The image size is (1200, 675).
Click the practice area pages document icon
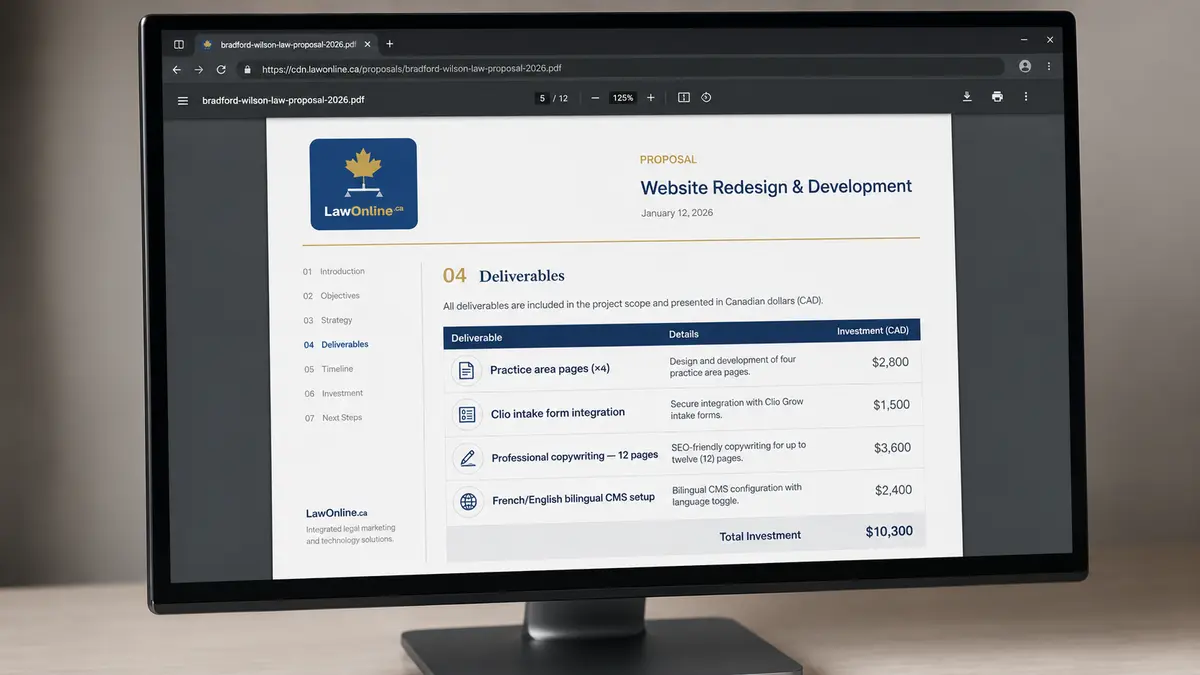(466, 370)
